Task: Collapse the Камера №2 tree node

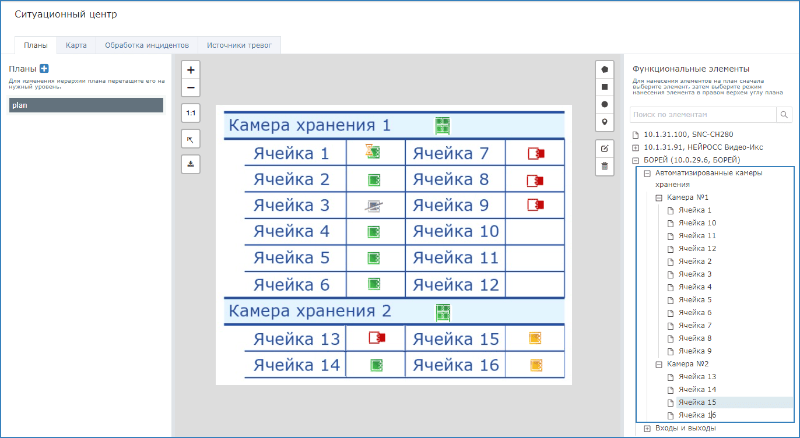Action: (x=659, y=364)
